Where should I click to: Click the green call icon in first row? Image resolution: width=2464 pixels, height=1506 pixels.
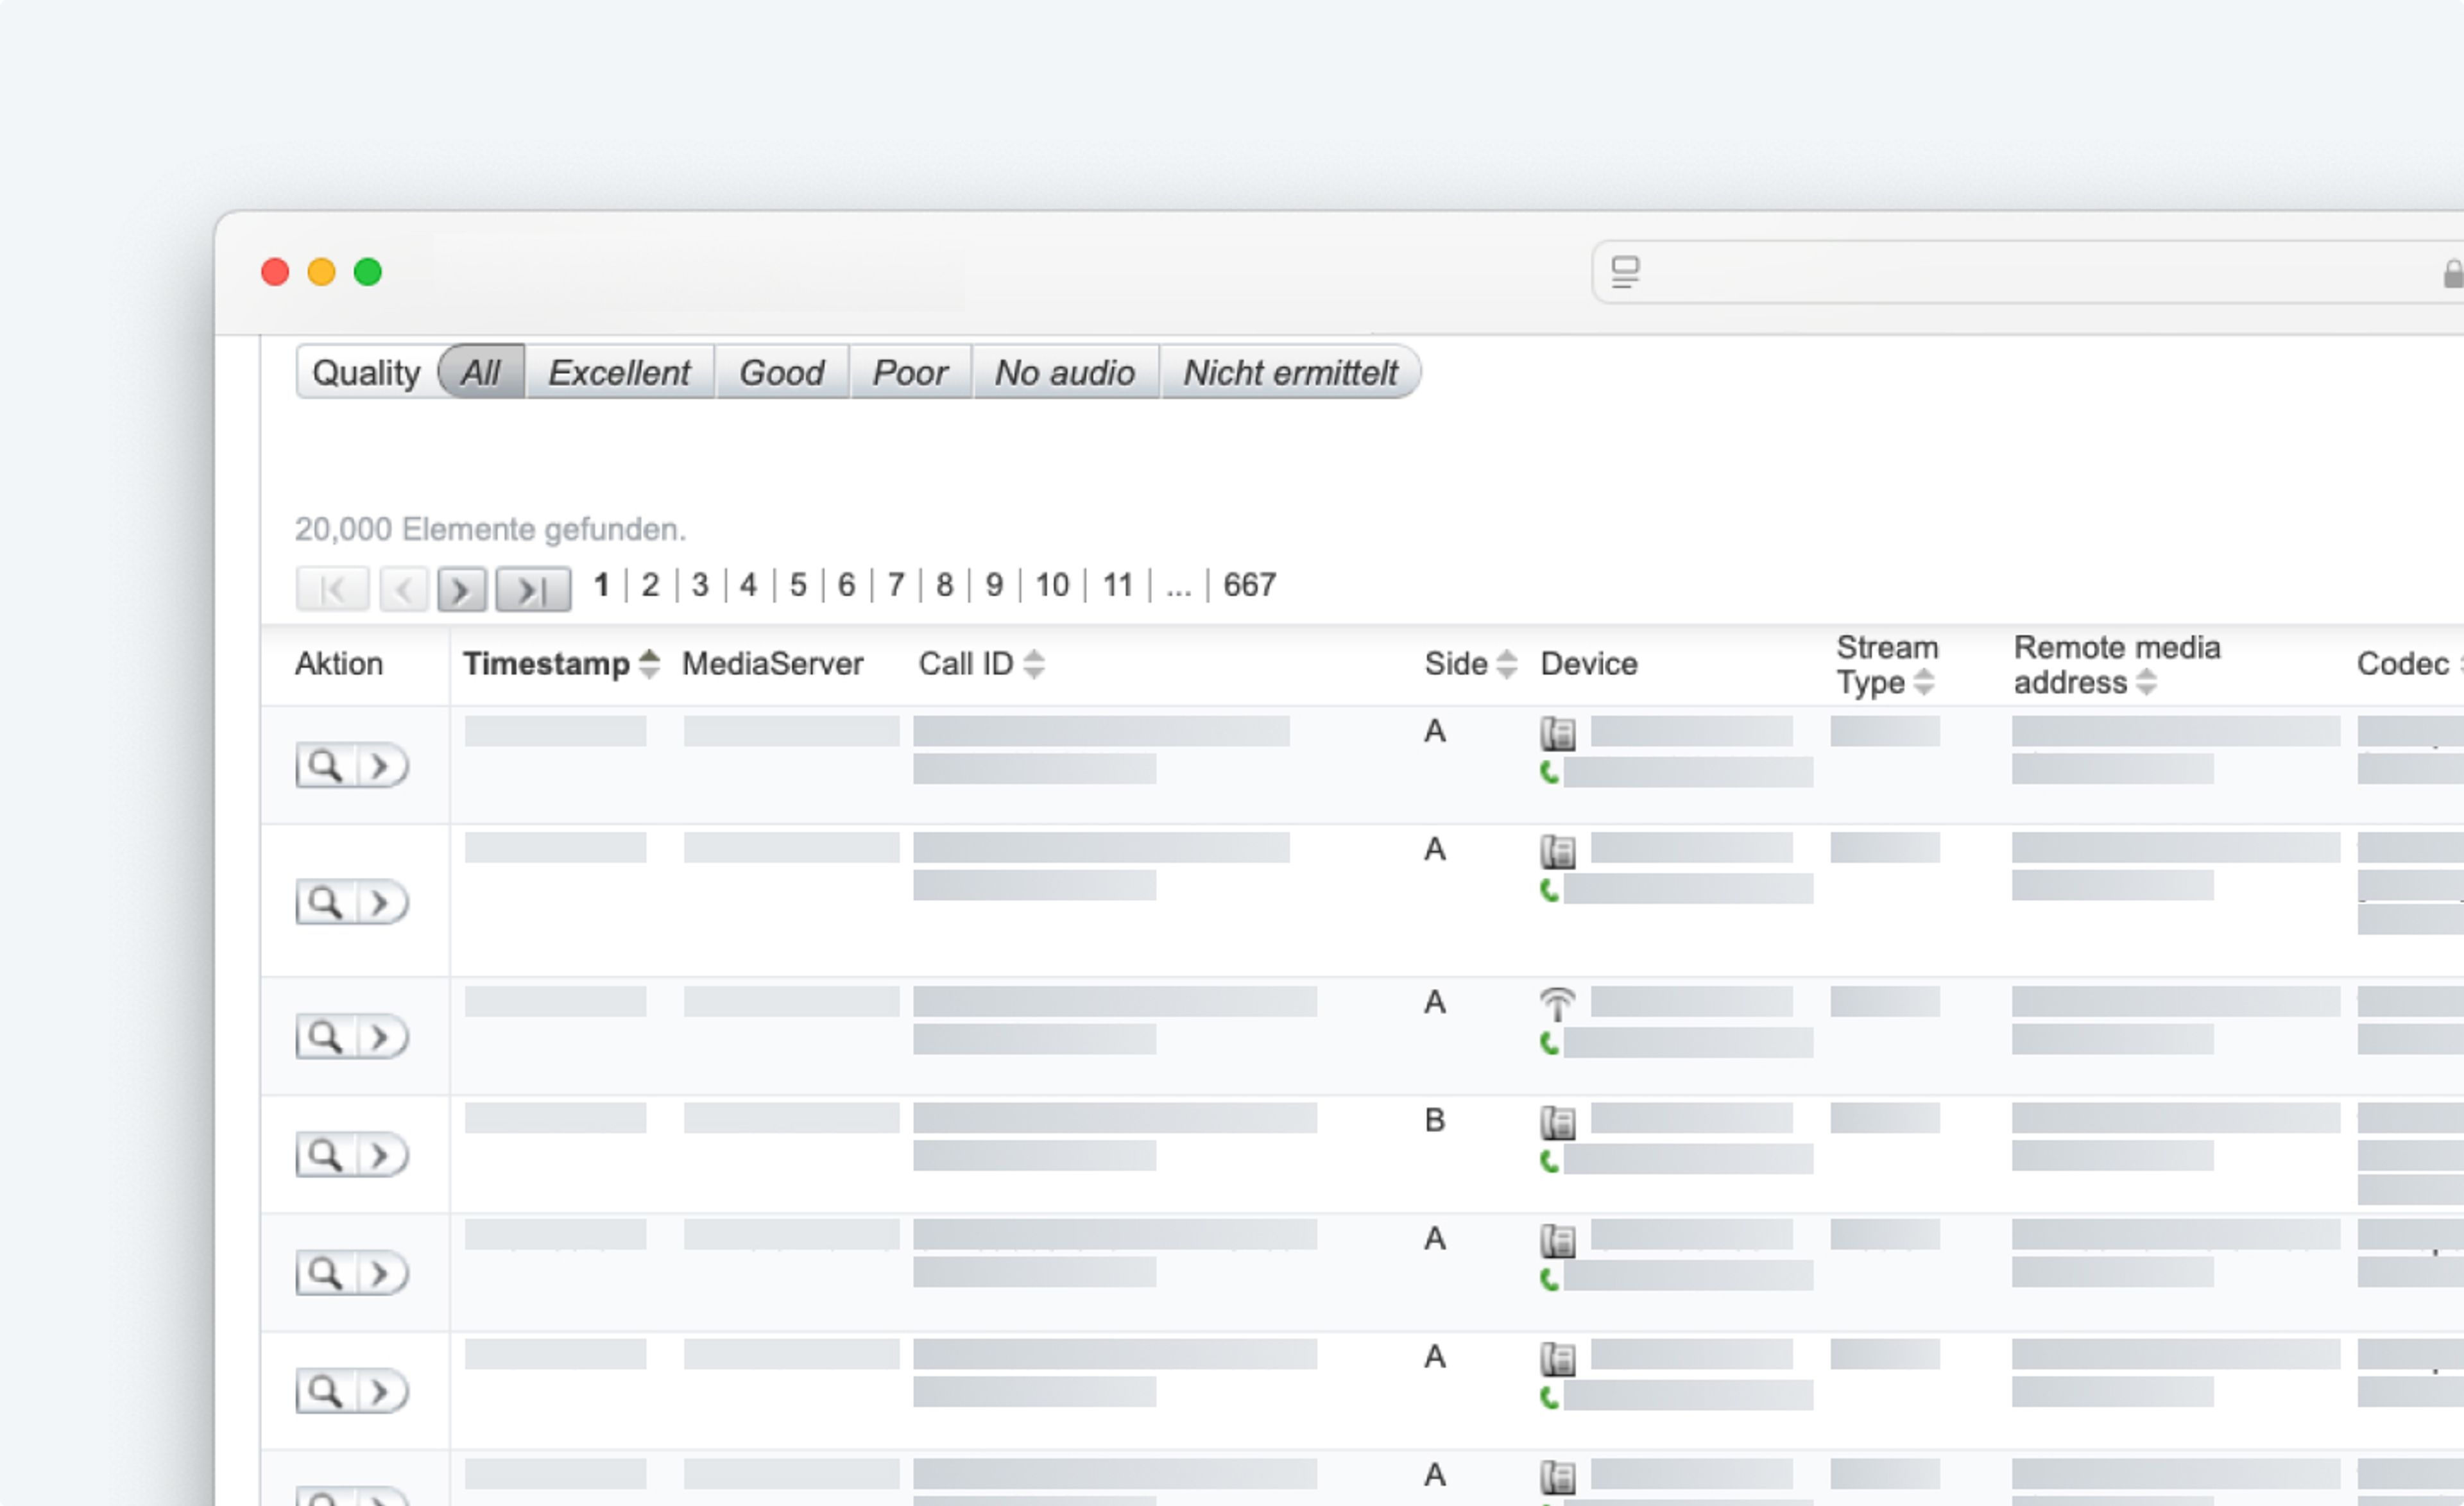(x=1549, y=772)
